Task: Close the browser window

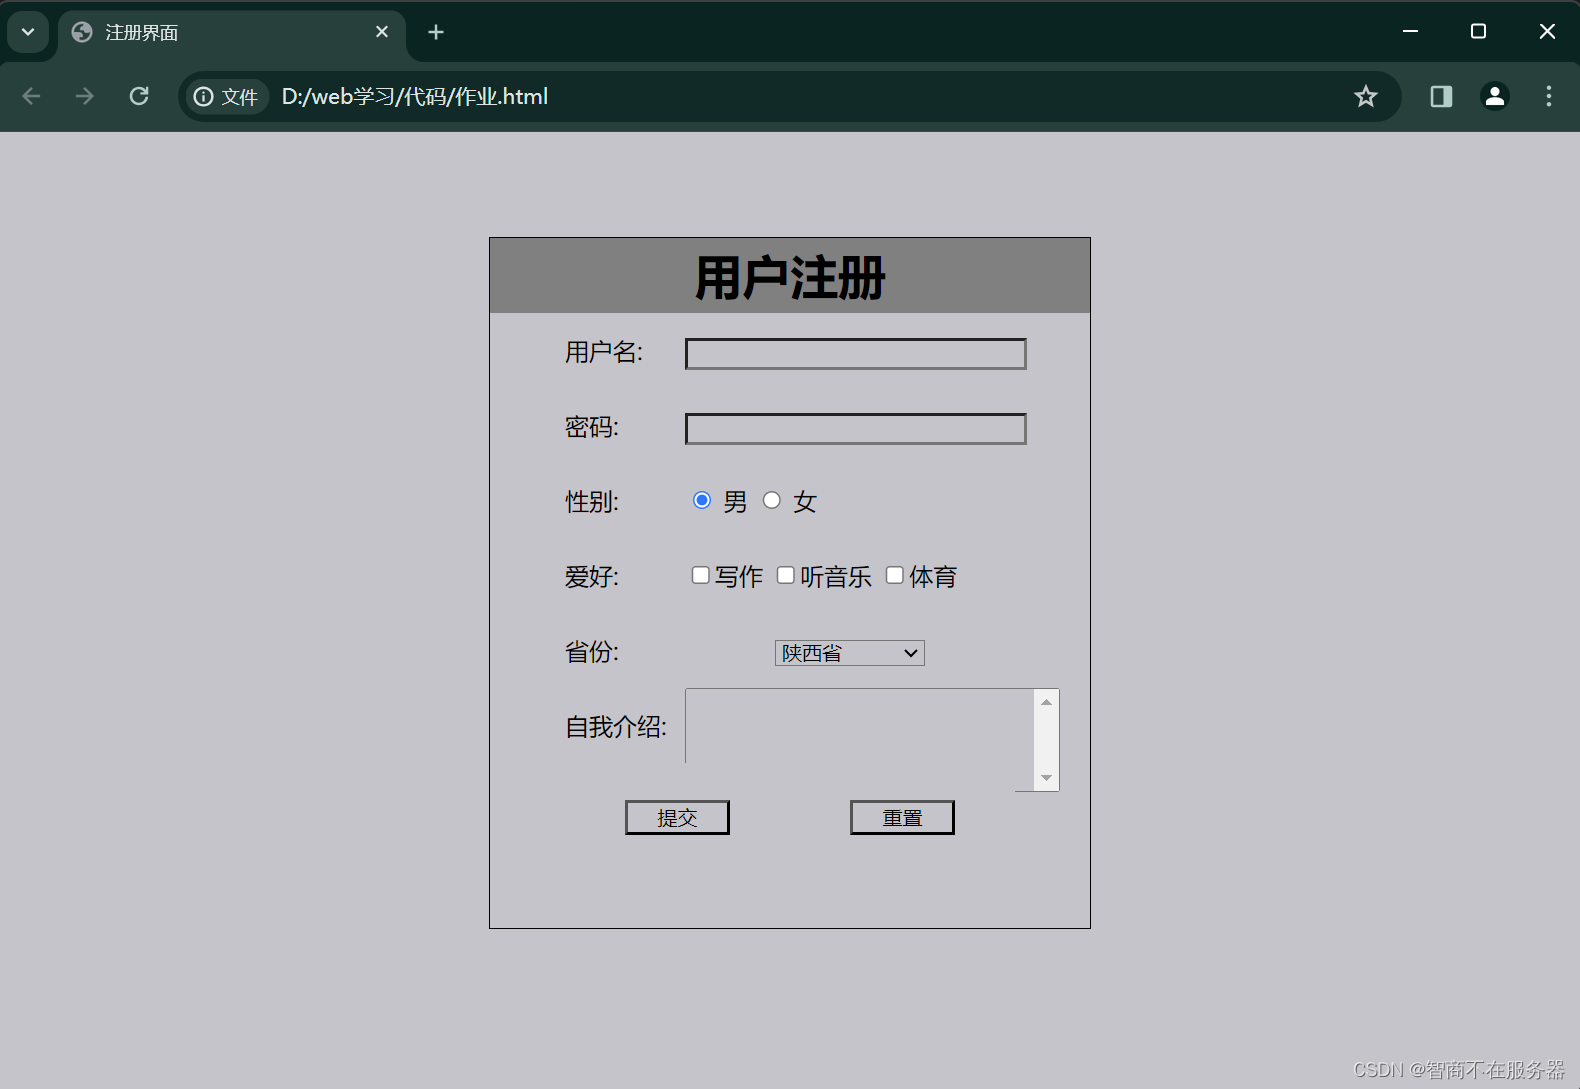Action: point(1547,32)
